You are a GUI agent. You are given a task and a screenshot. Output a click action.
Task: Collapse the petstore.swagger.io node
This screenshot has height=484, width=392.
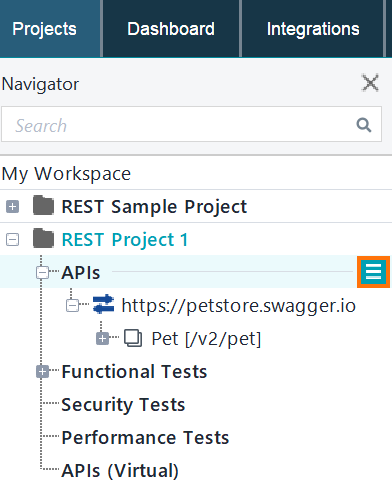click(x=72, y=305)
